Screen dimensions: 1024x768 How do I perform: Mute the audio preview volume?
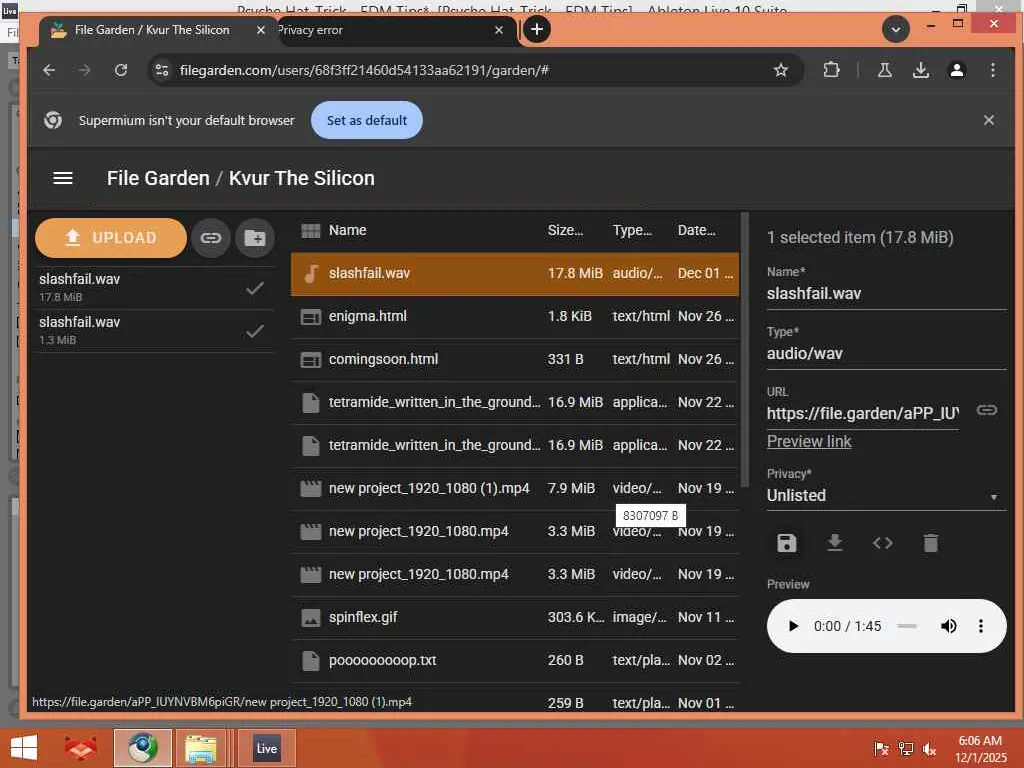tap(948, 626)
